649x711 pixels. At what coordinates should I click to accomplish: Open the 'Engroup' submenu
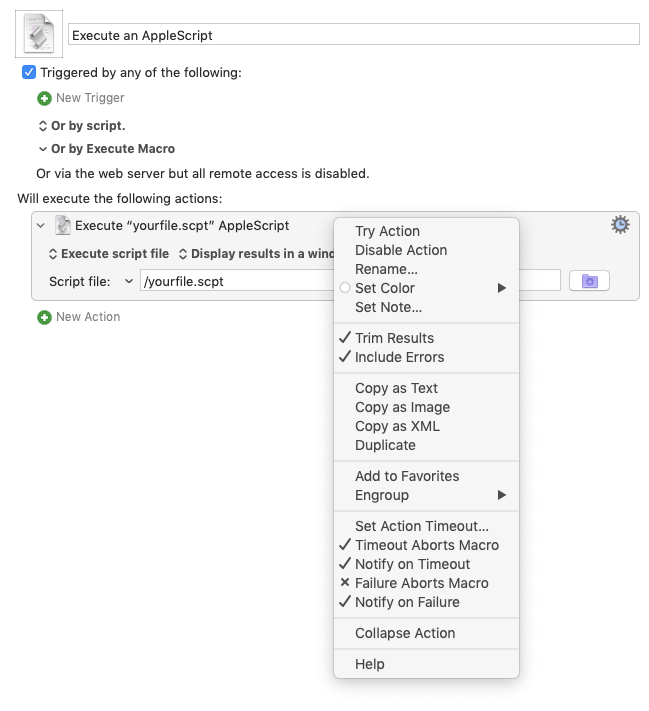[426, 495]
